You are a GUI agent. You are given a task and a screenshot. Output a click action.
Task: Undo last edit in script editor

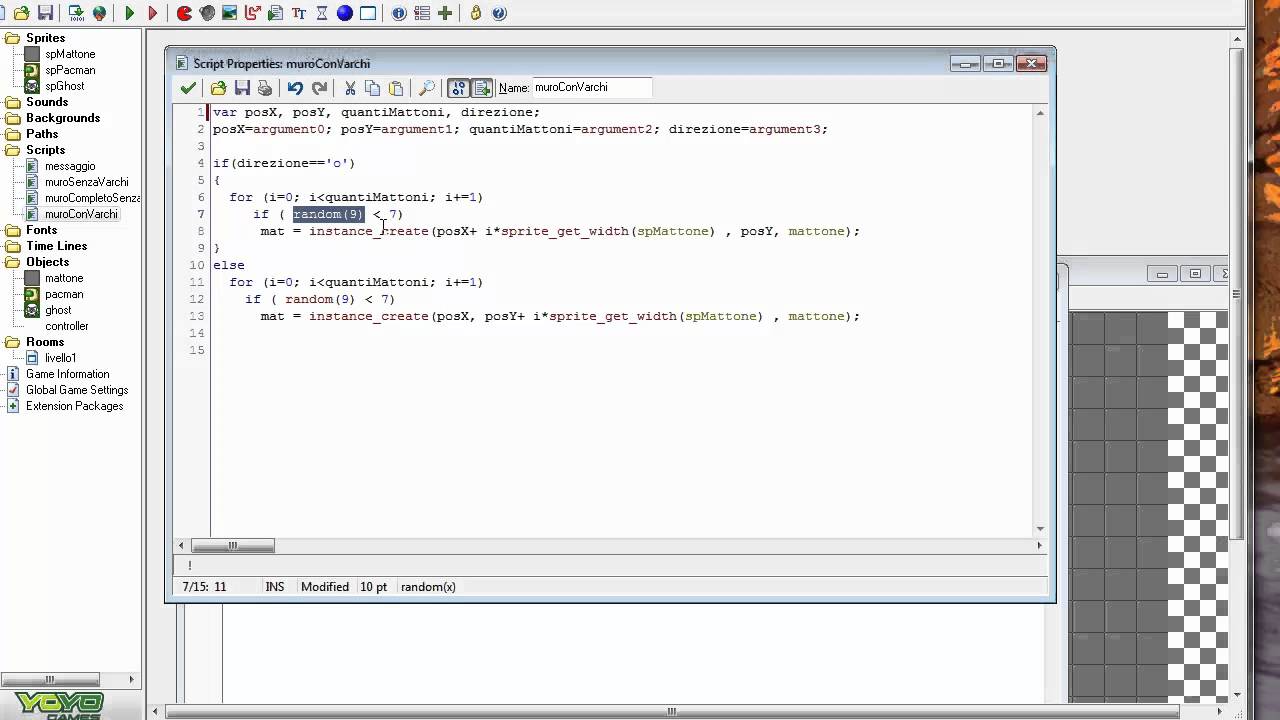click(x=295, y=88)
